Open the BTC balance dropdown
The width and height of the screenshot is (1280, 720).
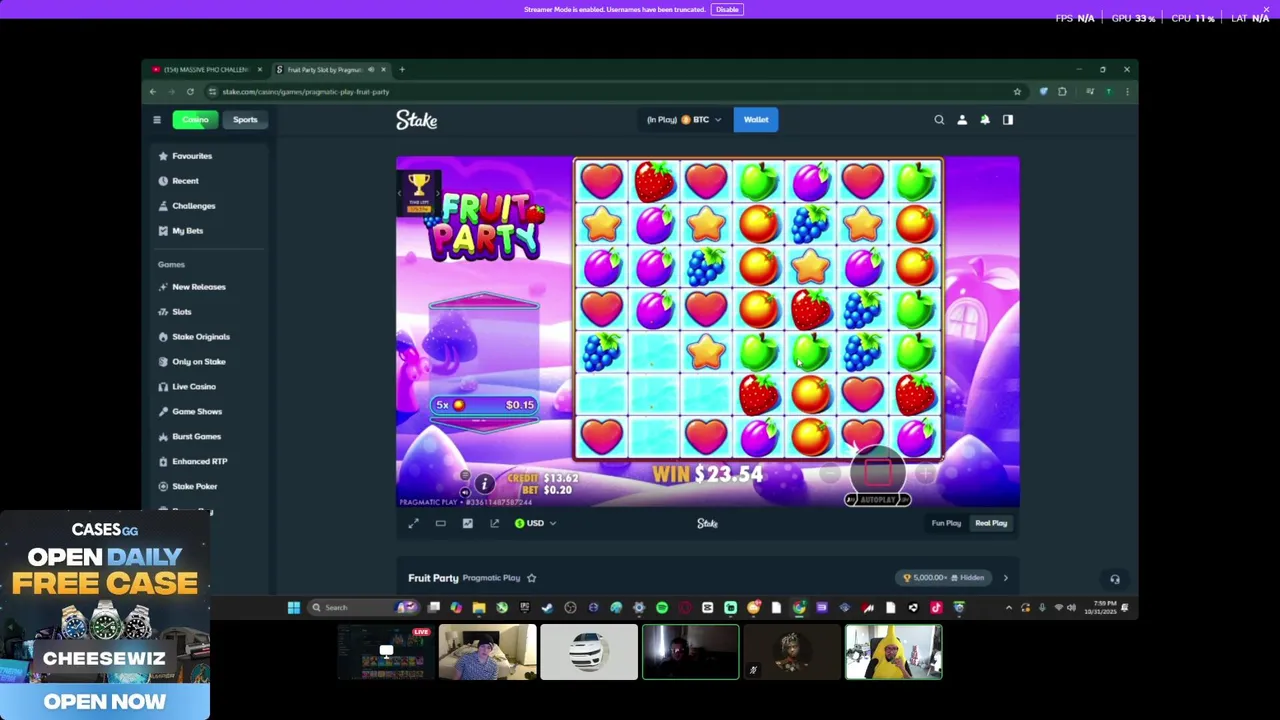[x=684, y=120]
